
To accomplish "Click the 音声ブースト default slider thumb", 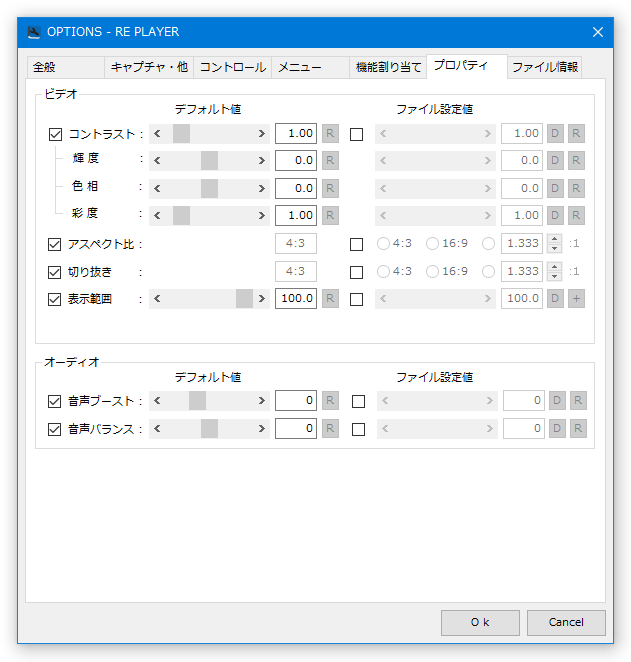I will [197, 400].
